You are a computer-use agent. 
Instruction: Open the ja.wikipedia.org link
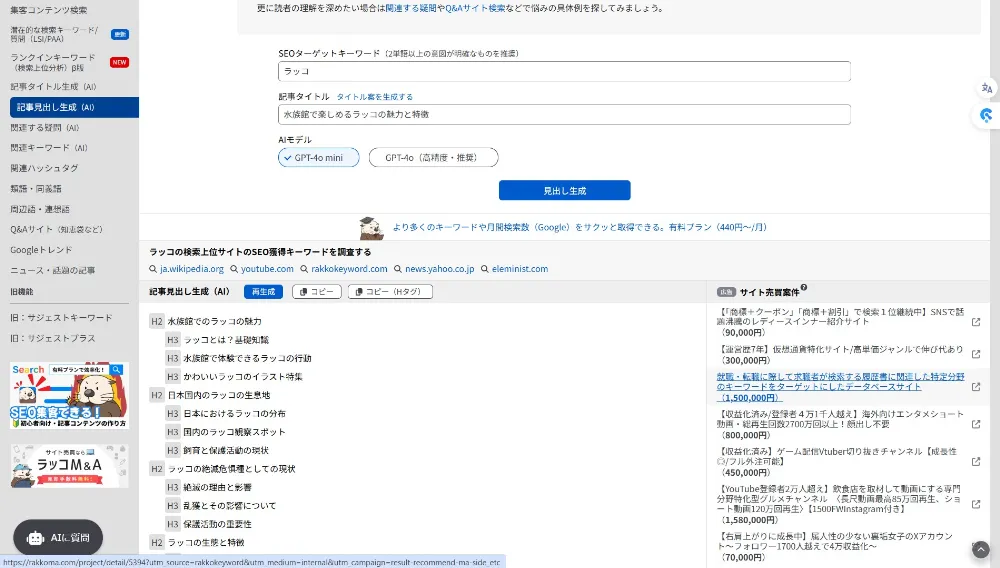[191, 269]
